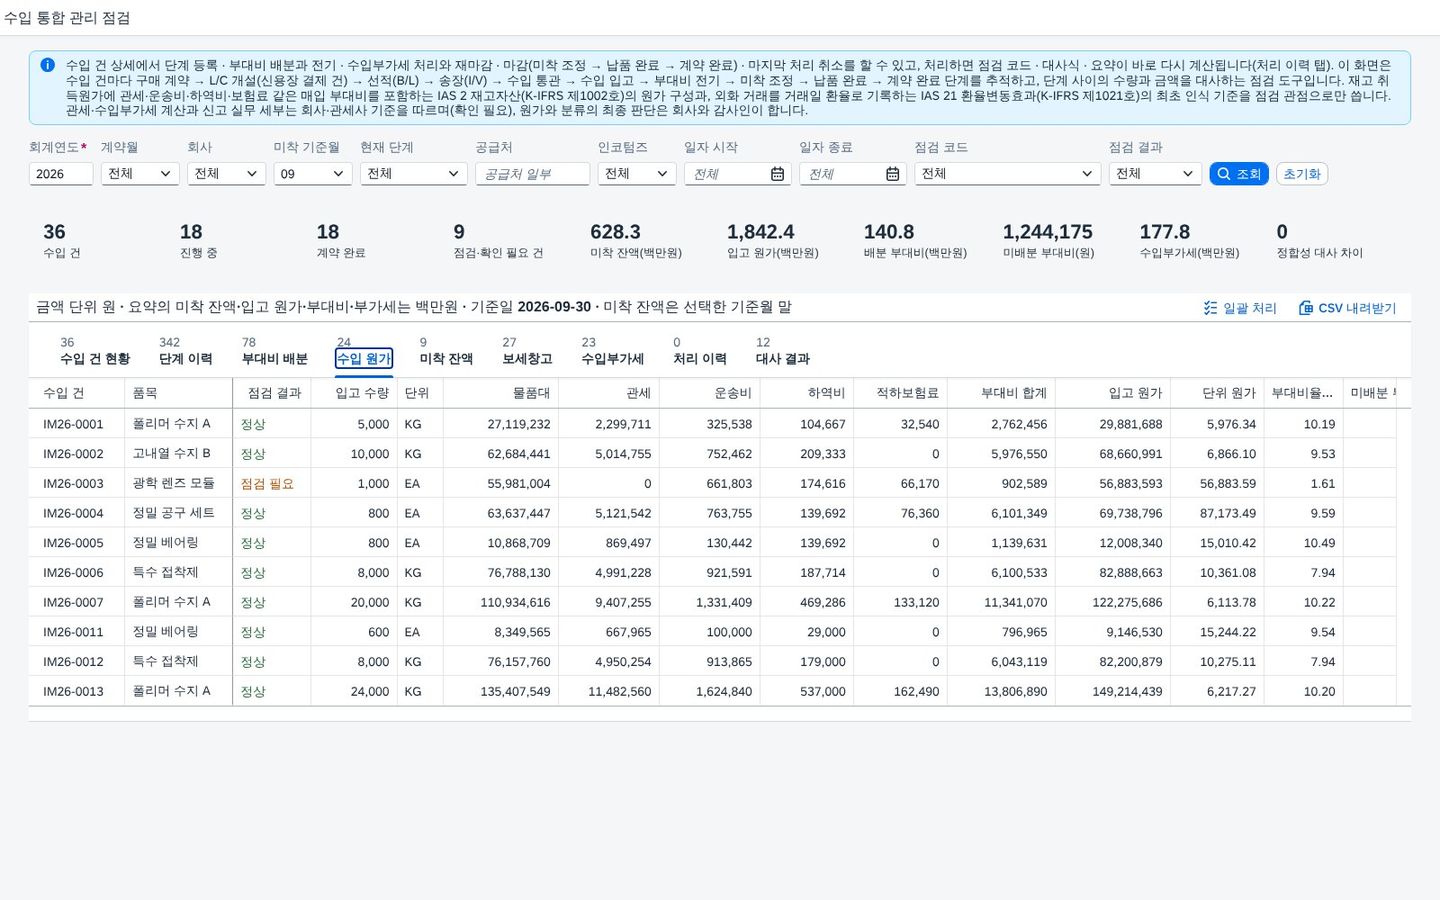Image resolution: width=1440 pixels, height=900 pixels.
Task: Switch to the 처리 이력 tab
Action: [700, 351]
